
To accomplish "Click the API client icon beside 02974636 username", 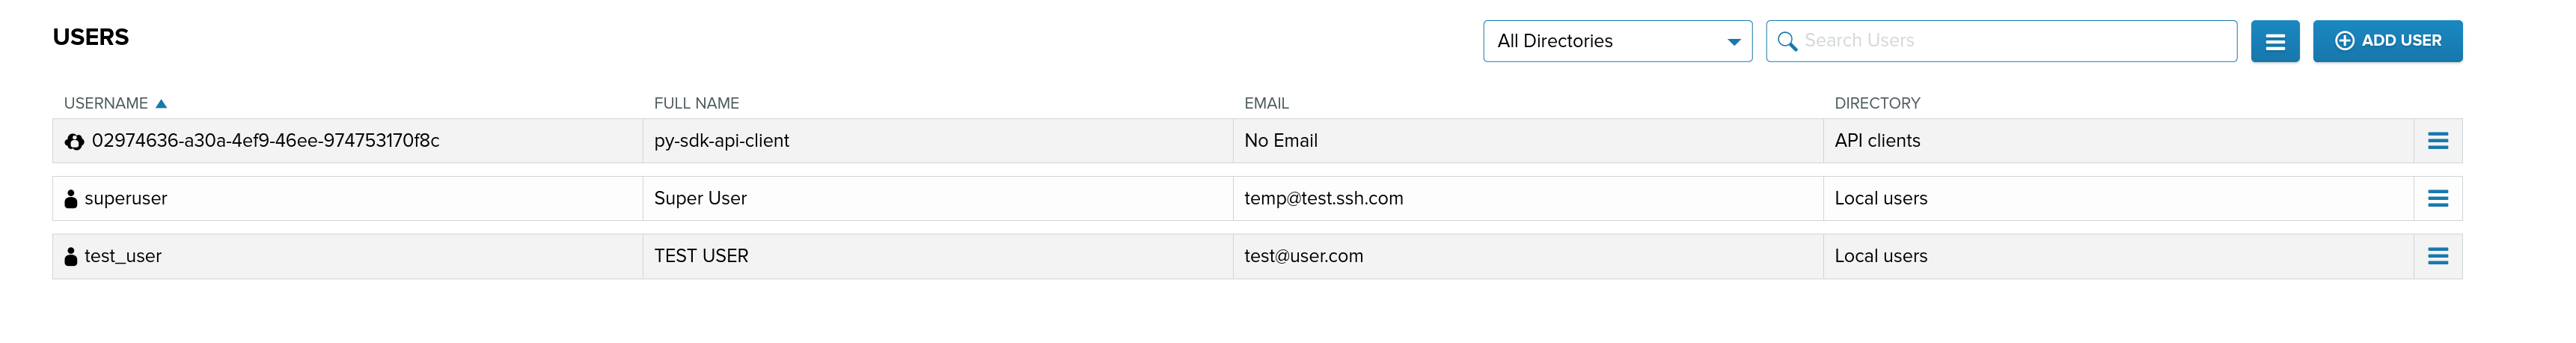I will click(x=74, y=141).
